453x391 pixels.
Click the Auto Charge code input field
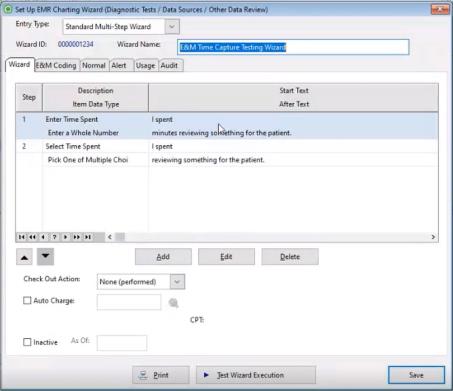[129, 302]
